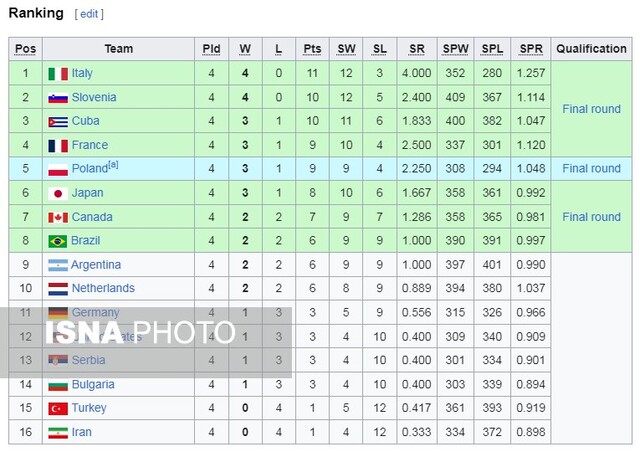Click the Turkey flag icon
Image resolution: width=640 pixels, height=462 pixels.
pos(57,408)
